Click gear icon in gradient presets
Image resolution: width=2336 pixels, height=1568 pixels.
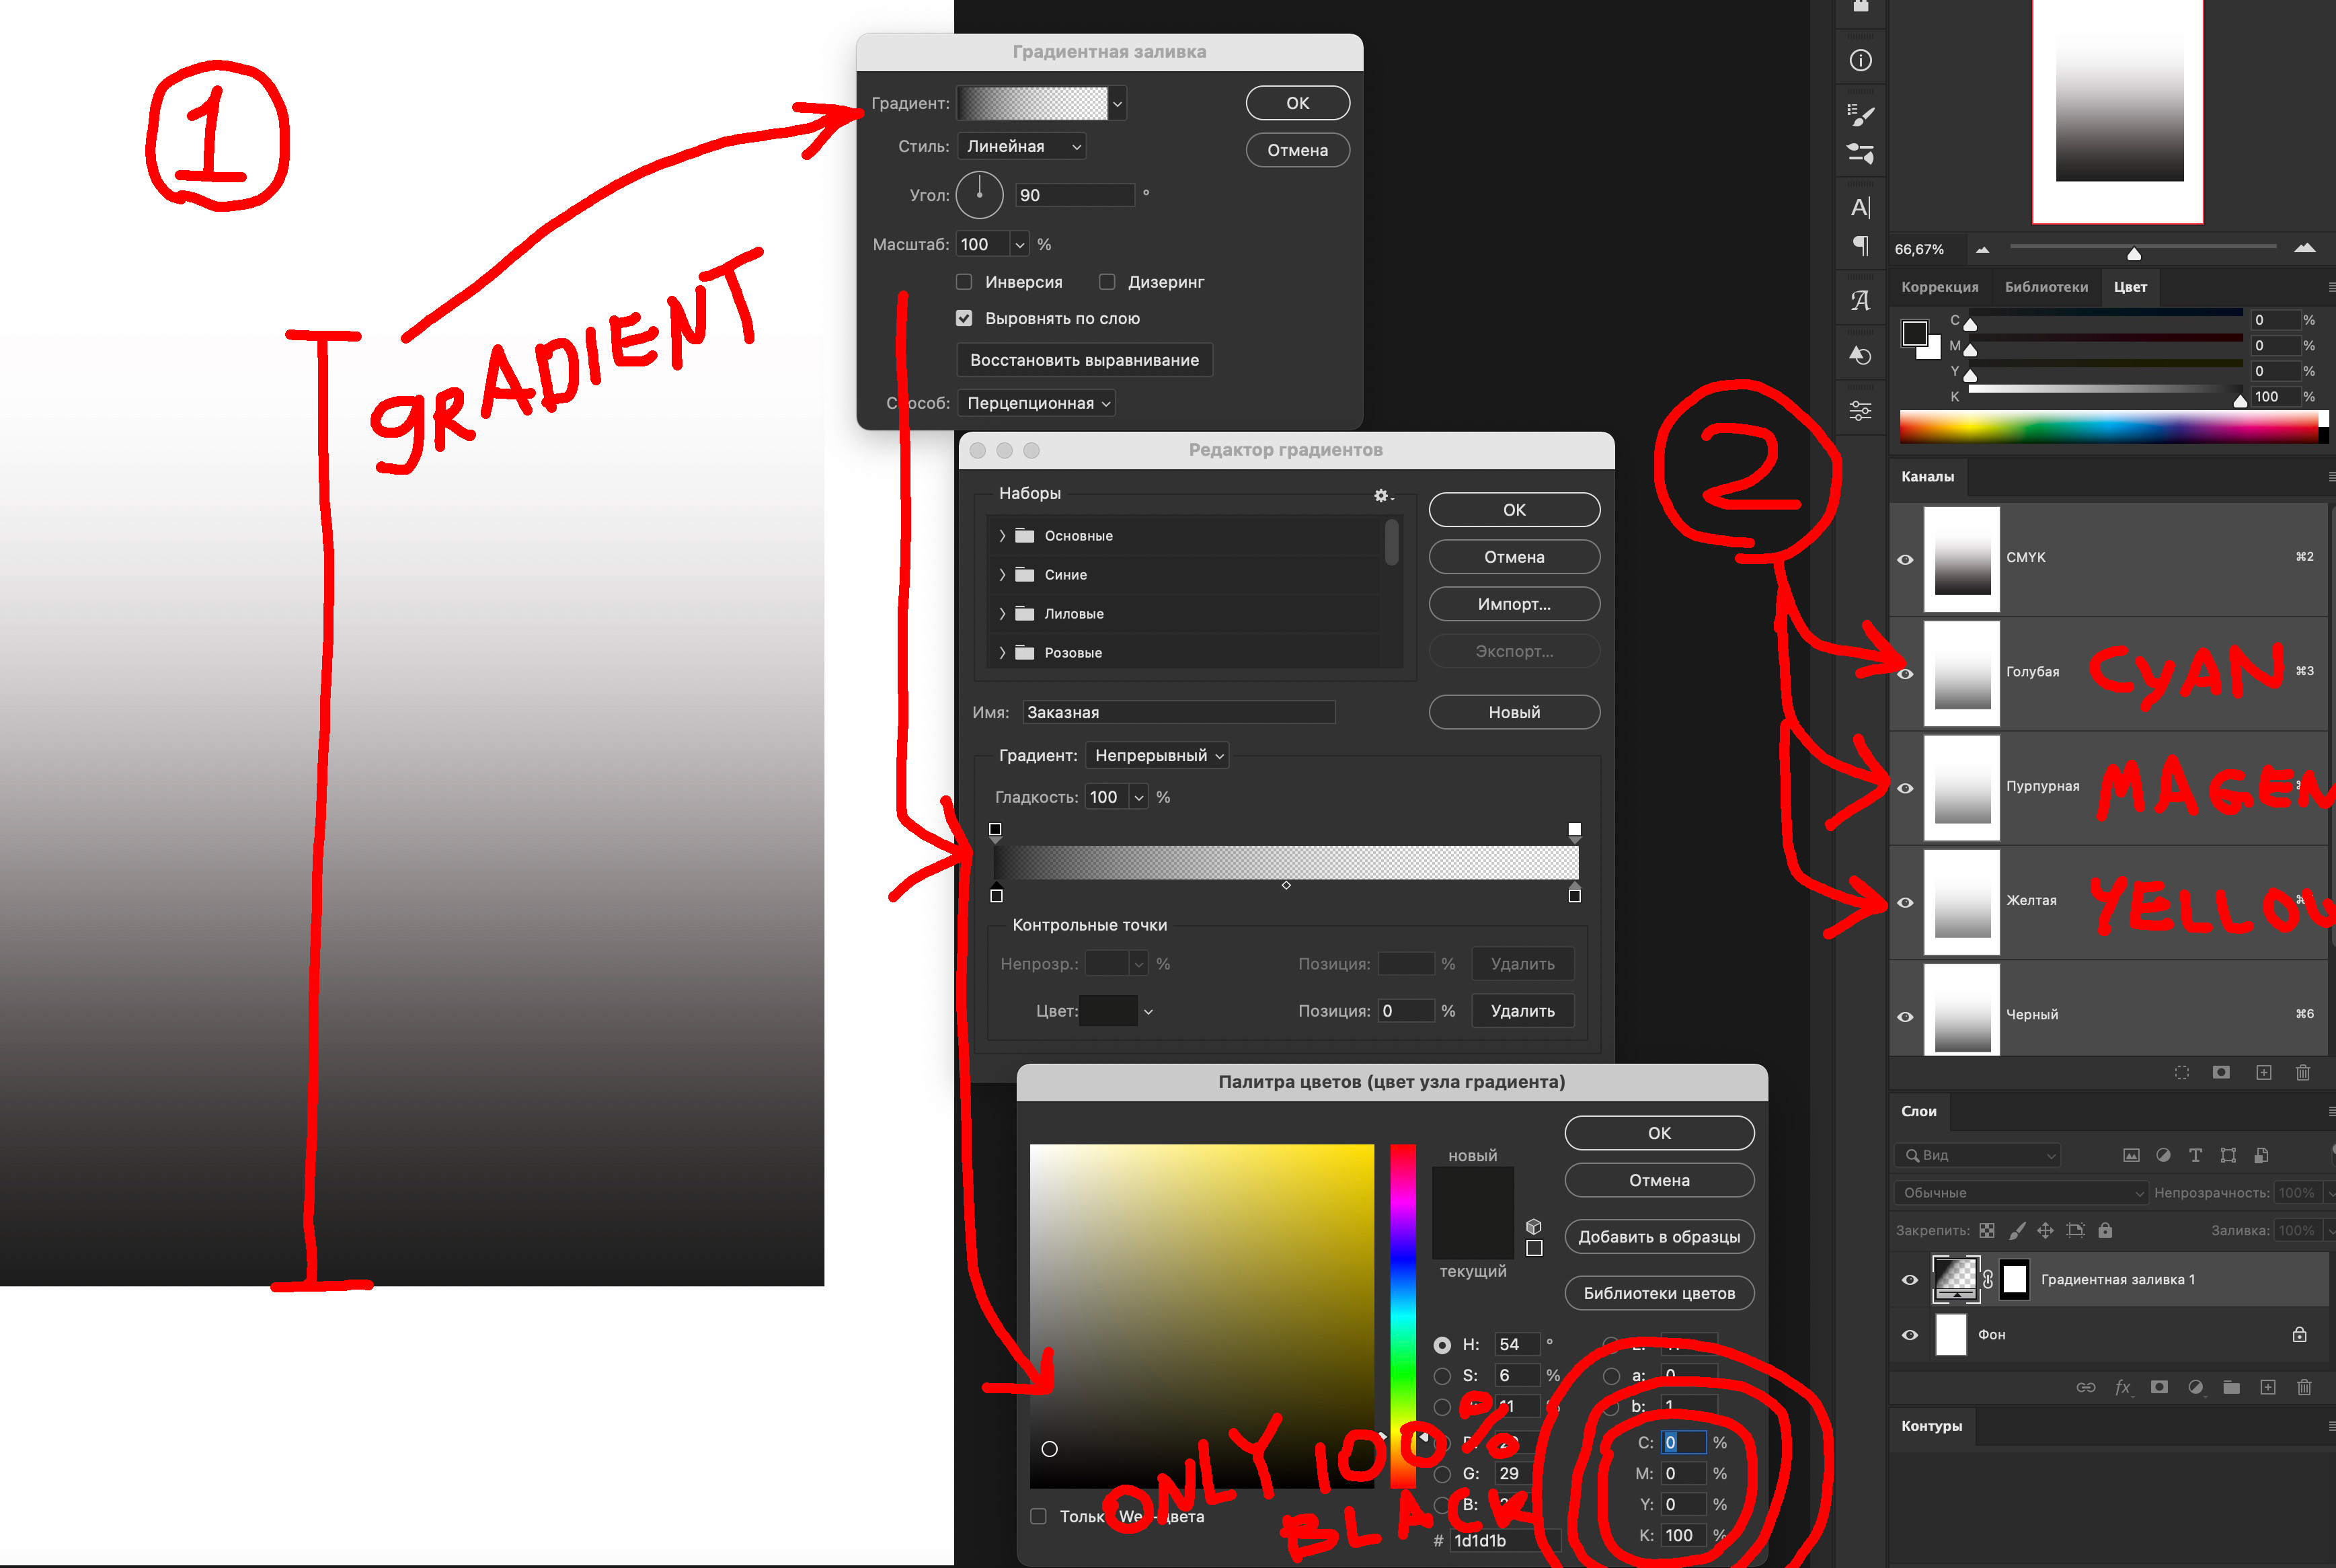click(1381, 495)
